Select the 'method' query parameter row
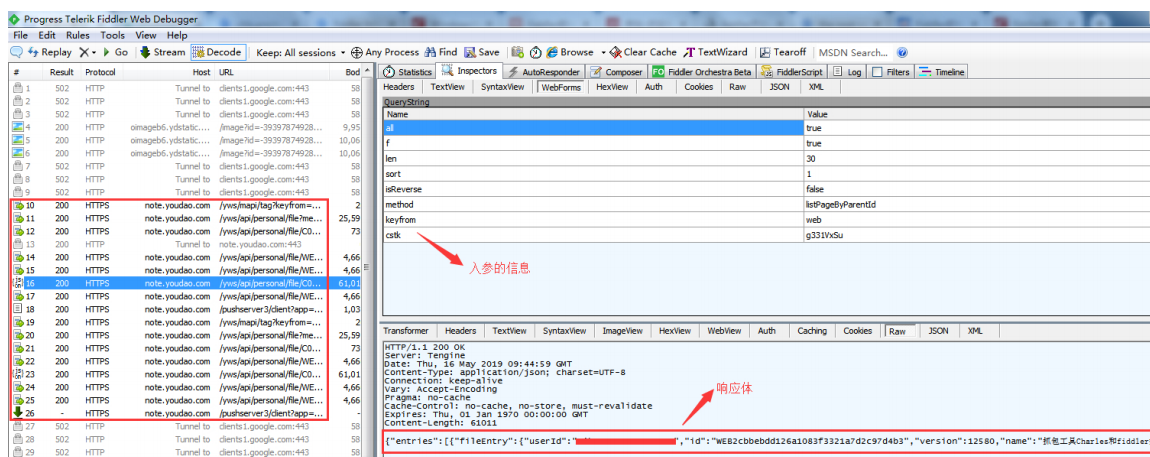Image resolution: width=1150 pixels, height=457 pixels. coord(766,205)
